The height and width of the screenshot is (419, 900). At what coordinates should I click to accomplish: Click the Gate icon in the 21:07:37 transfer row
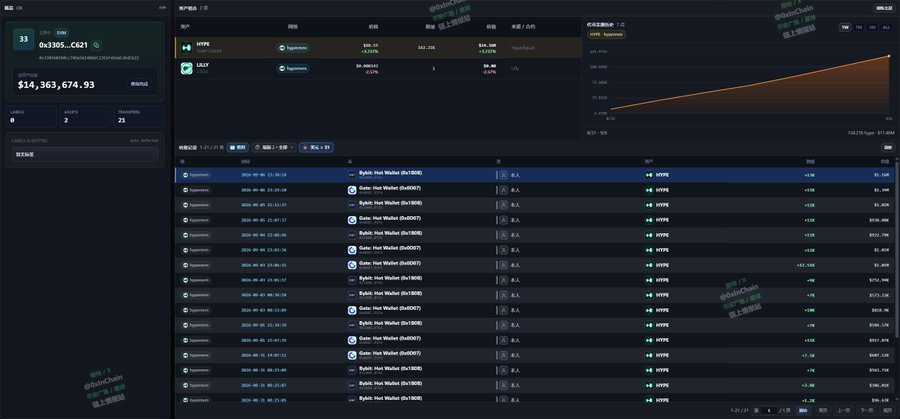point(352,220)
